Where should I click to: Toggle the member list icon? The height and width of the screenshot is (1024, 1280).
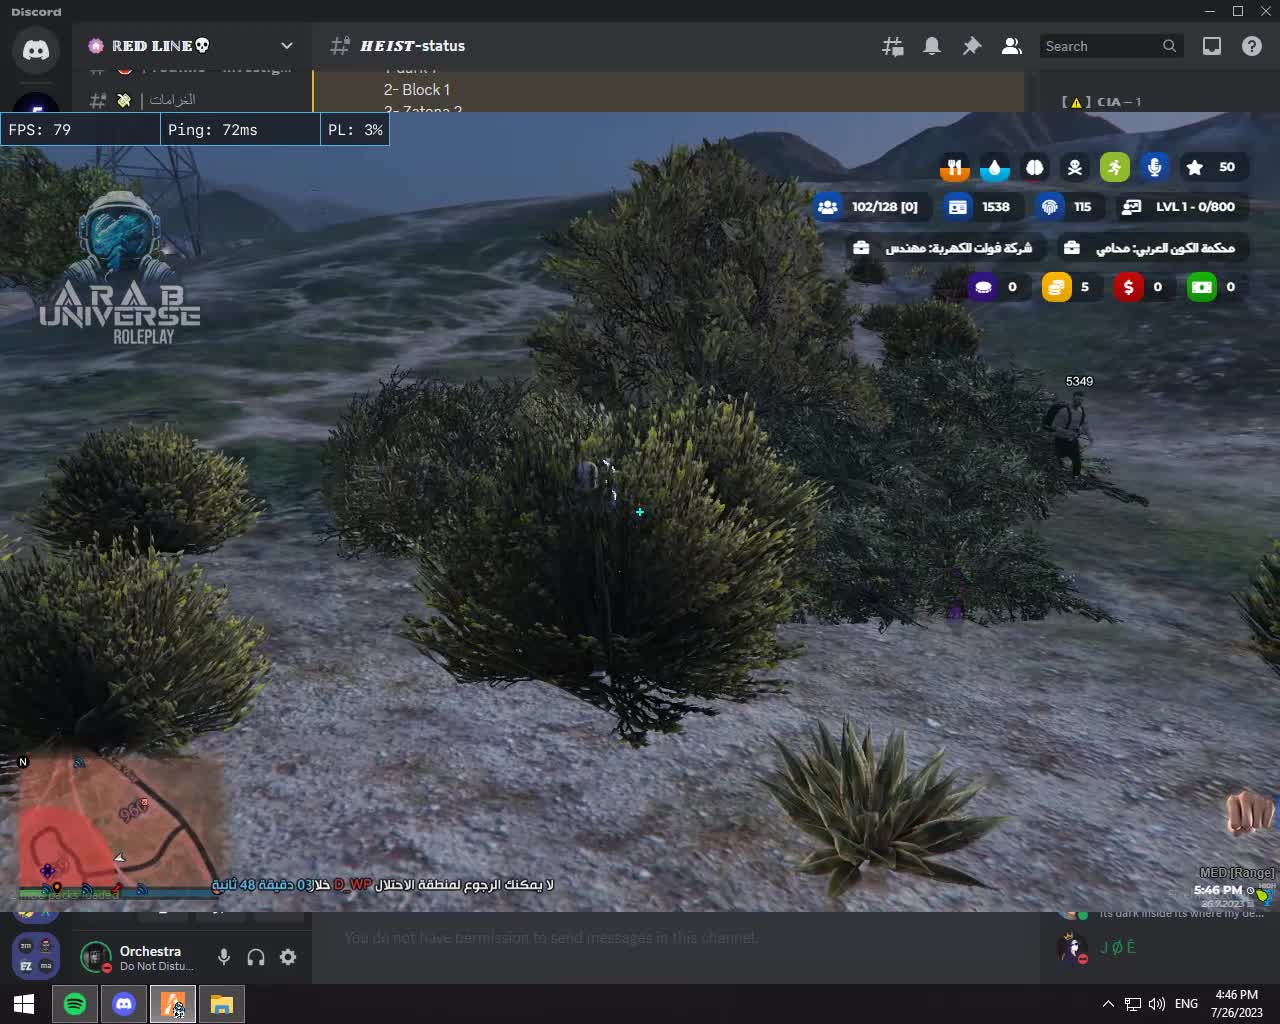[x=1011, y=46]
